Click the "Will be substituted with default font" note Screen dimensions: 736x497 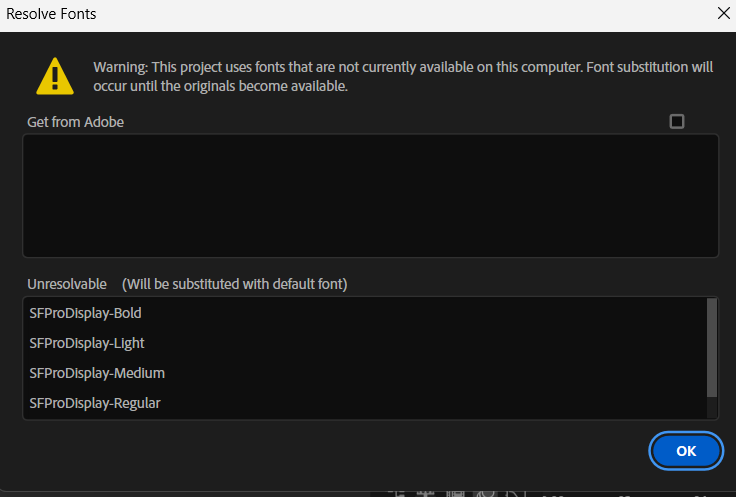click(x=234, y=284)
